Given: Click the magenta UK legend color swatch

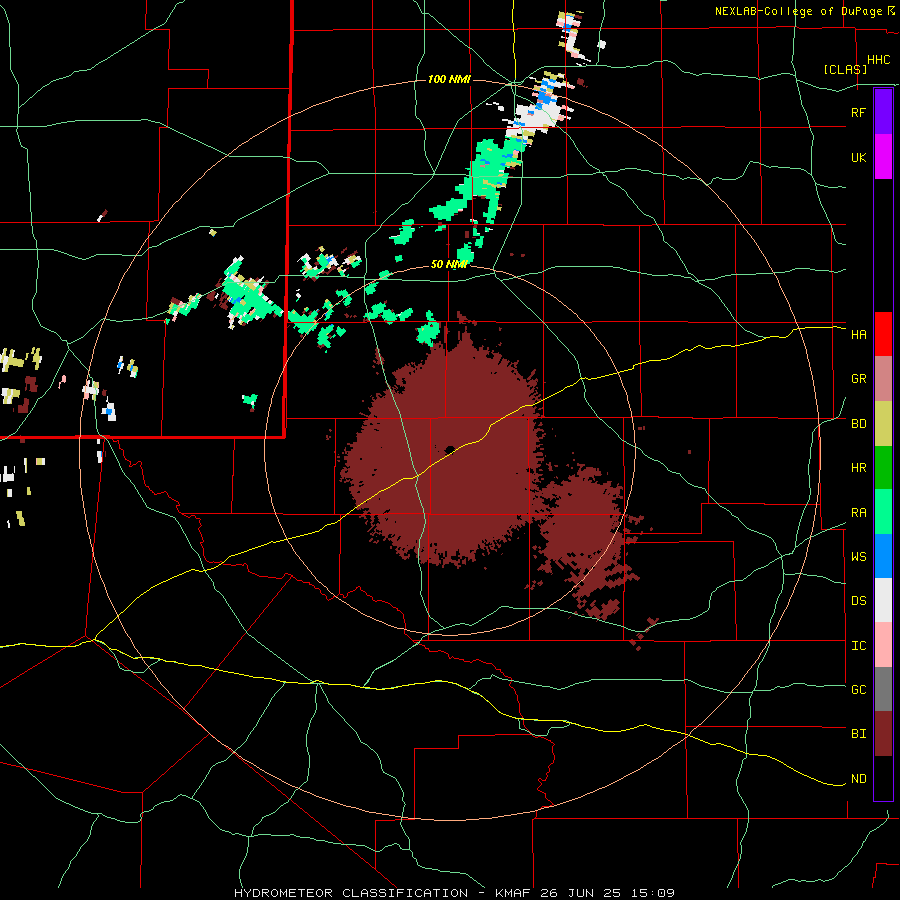Looking at the screenshot, I should tap(883, 157).
